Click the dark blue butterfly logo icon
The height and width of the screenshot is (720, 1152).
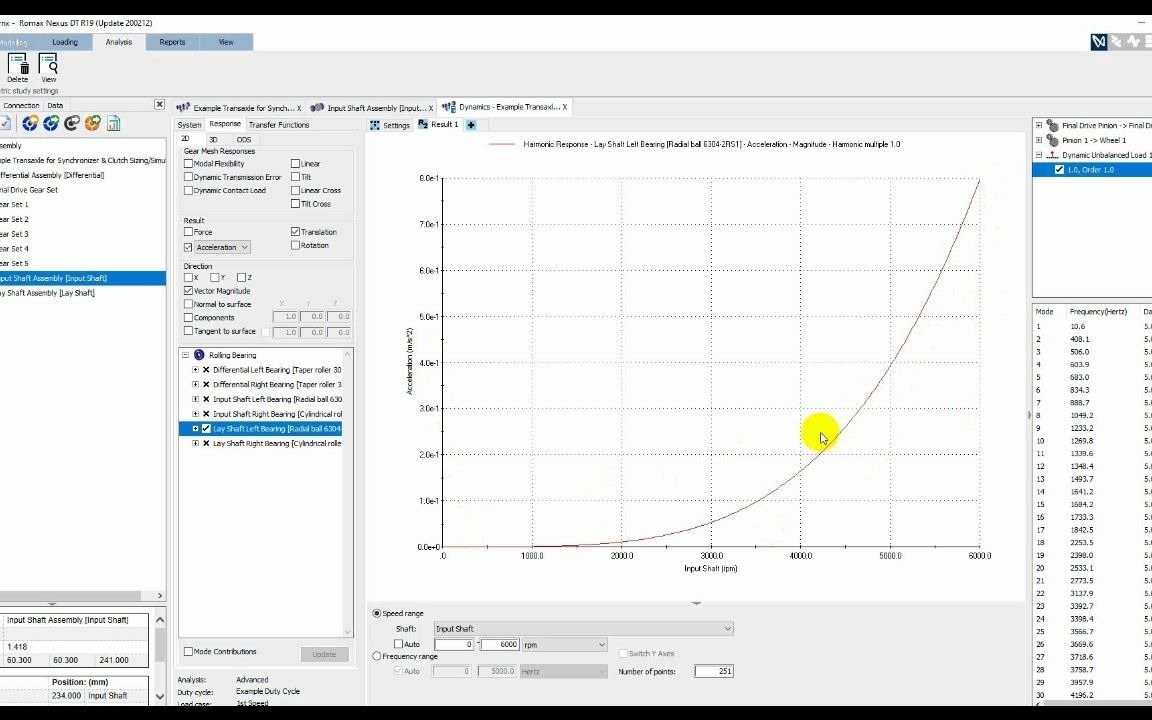(1098, 42)
